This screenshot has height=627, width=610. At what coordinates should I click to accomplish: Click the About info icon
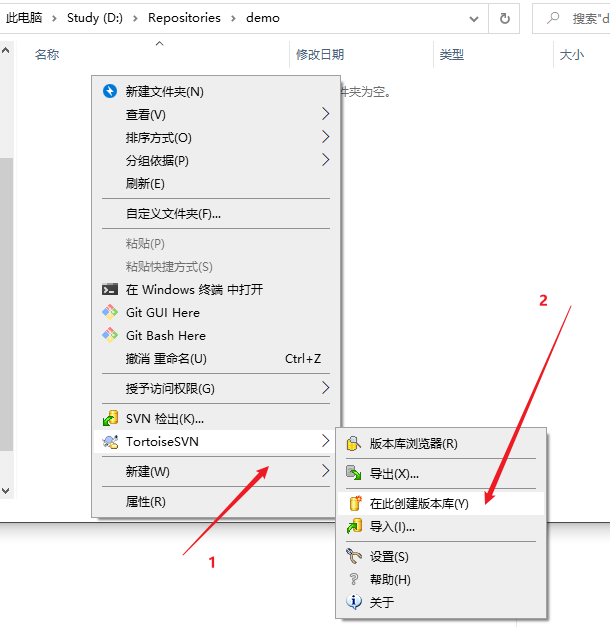354,602
